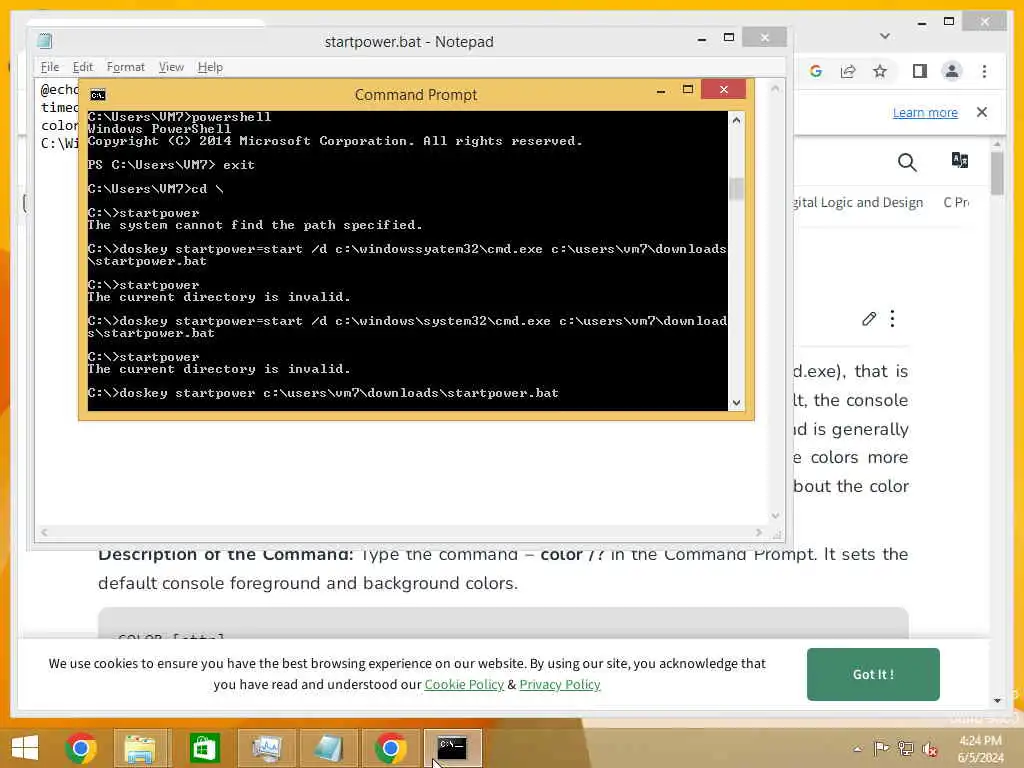The height and width of the screenshot is (768, 1024).
Task: Click the Command Prompt title bar icon
Action: (98, 95)
